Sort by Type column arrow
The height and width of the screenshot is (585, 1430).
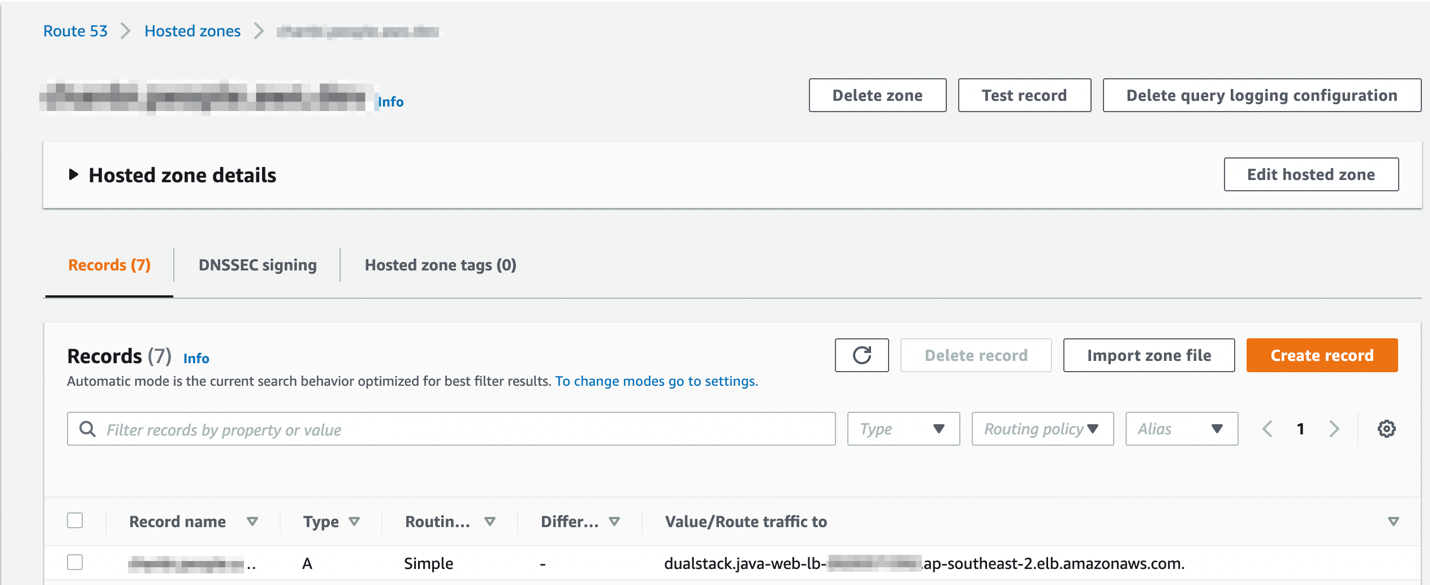pyautogui.click(x=354, y=522)
